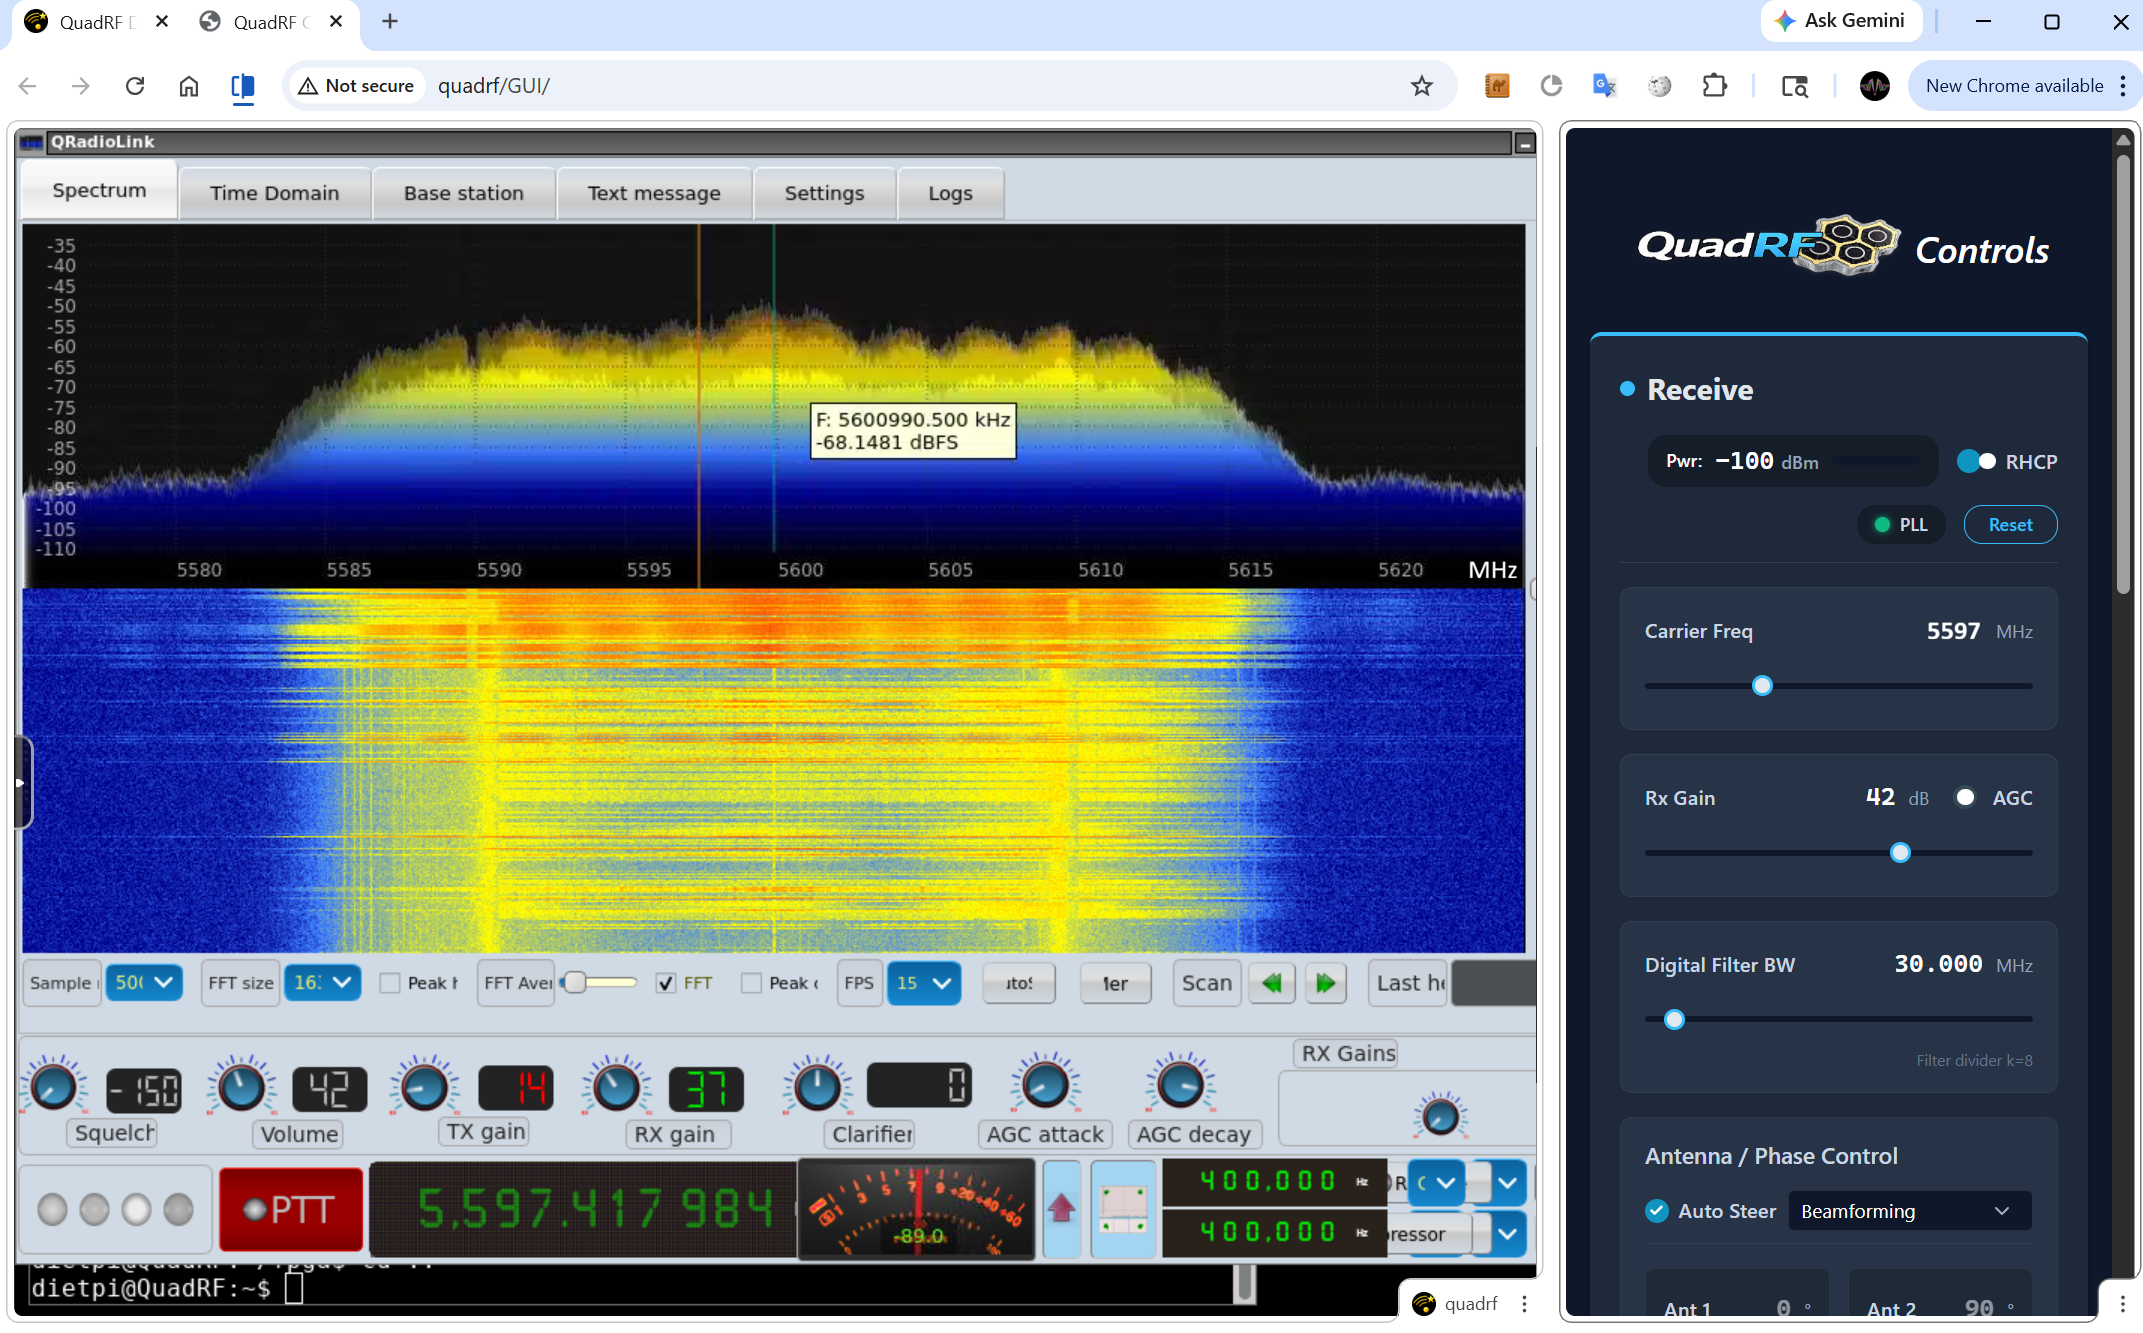Open the Base station tab
This screenshot has width=2143, height=1333.
(463, 192)
